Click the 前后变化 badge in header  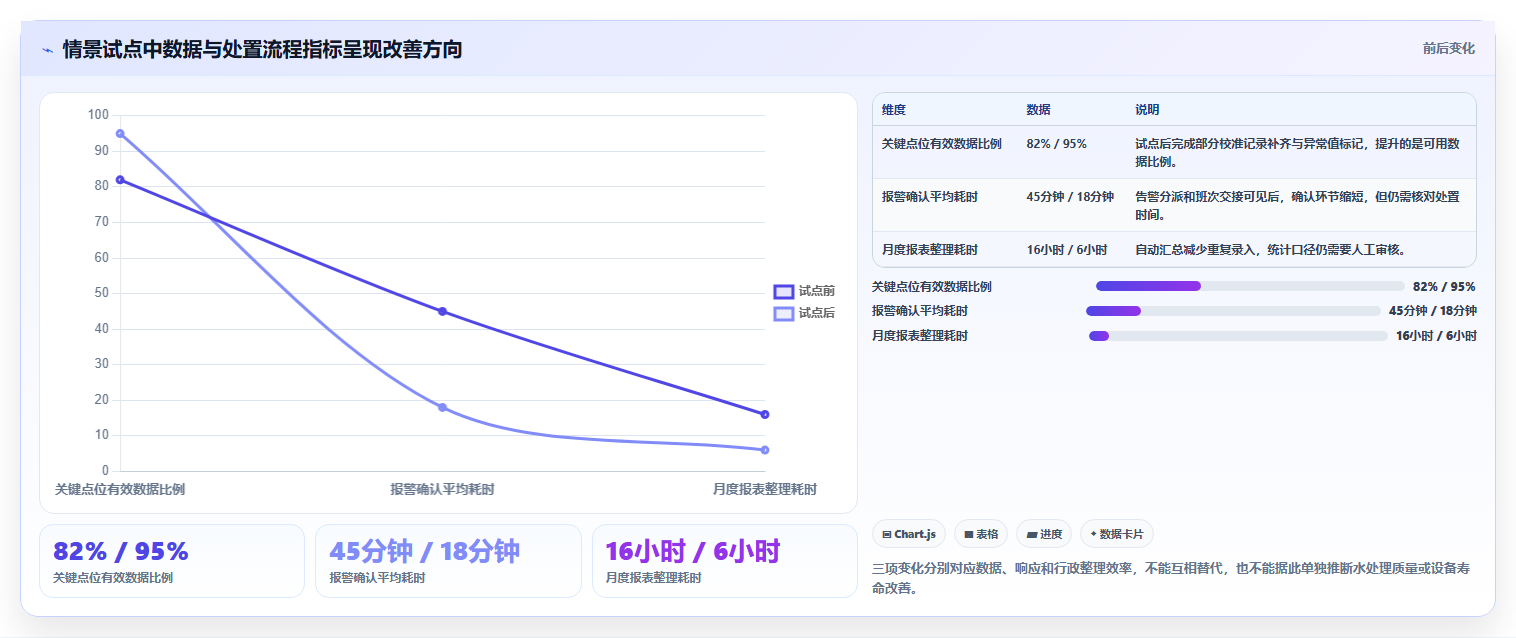pyautogui.click(x=1448, y=48)
